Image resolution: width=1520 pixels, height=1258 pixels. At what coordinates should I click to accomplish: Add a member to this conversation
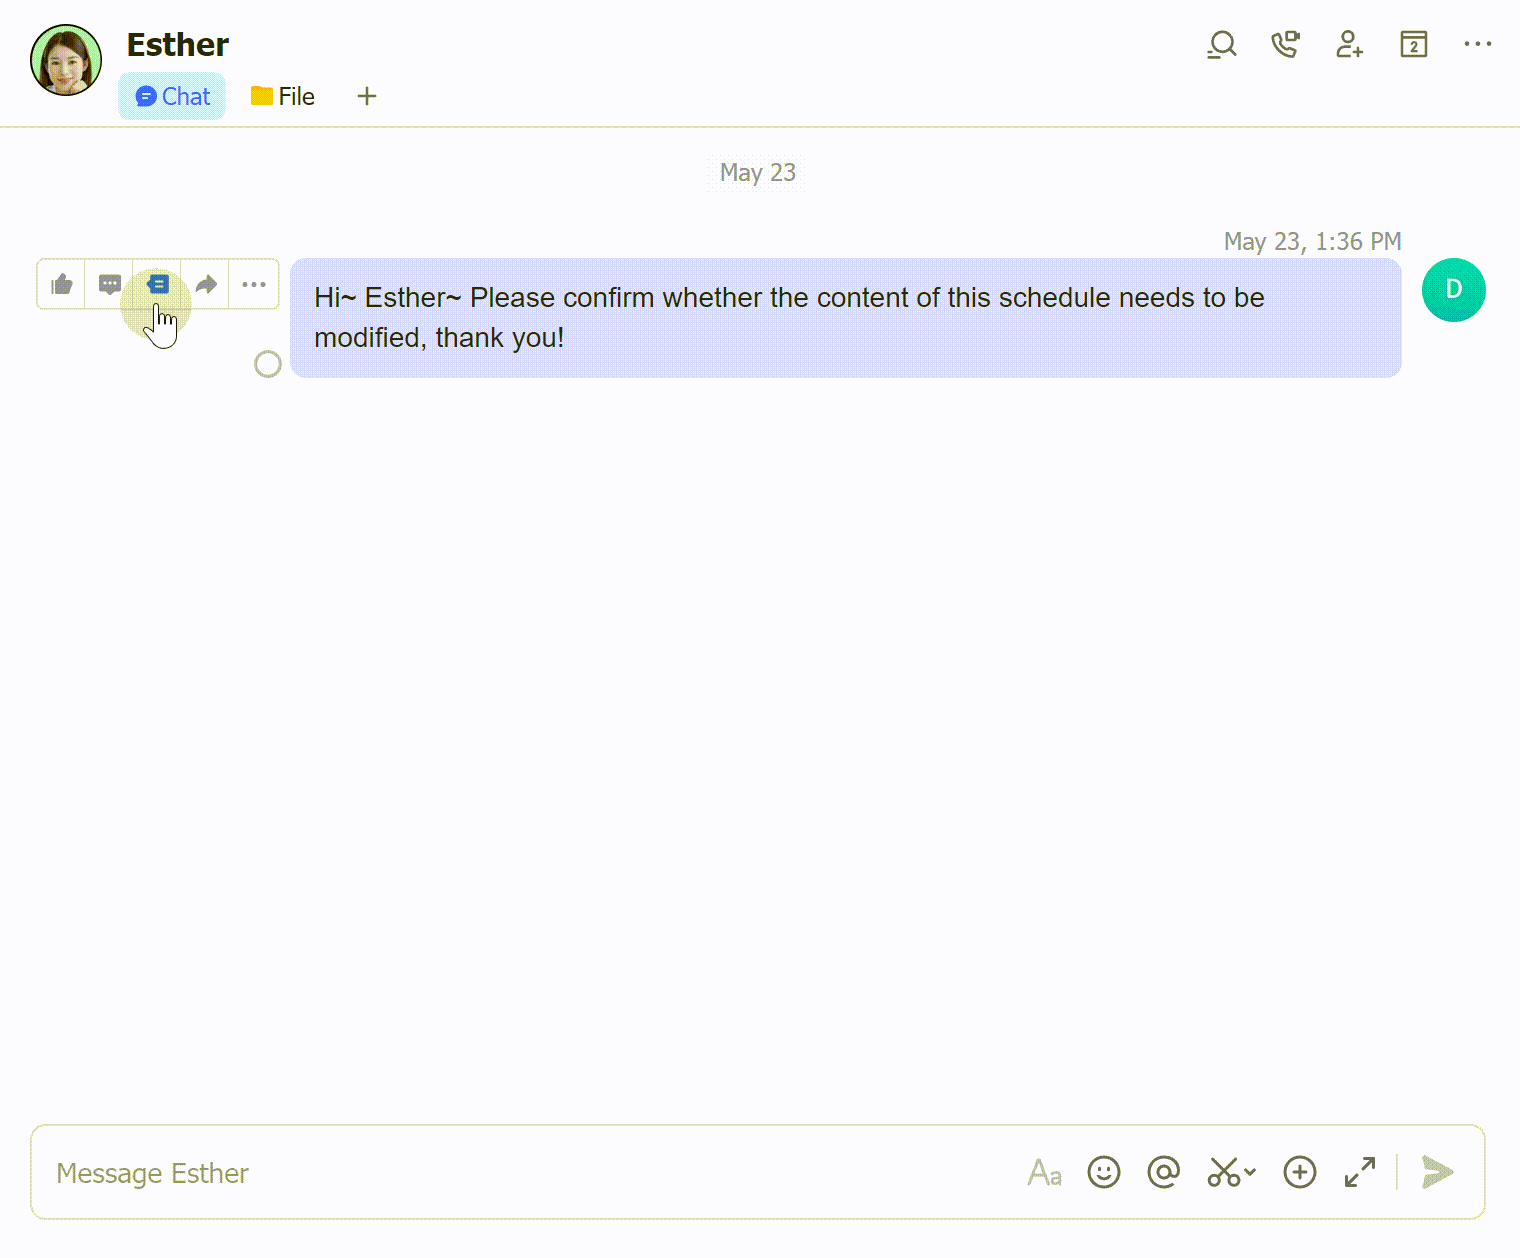[x=1349, y=45]
